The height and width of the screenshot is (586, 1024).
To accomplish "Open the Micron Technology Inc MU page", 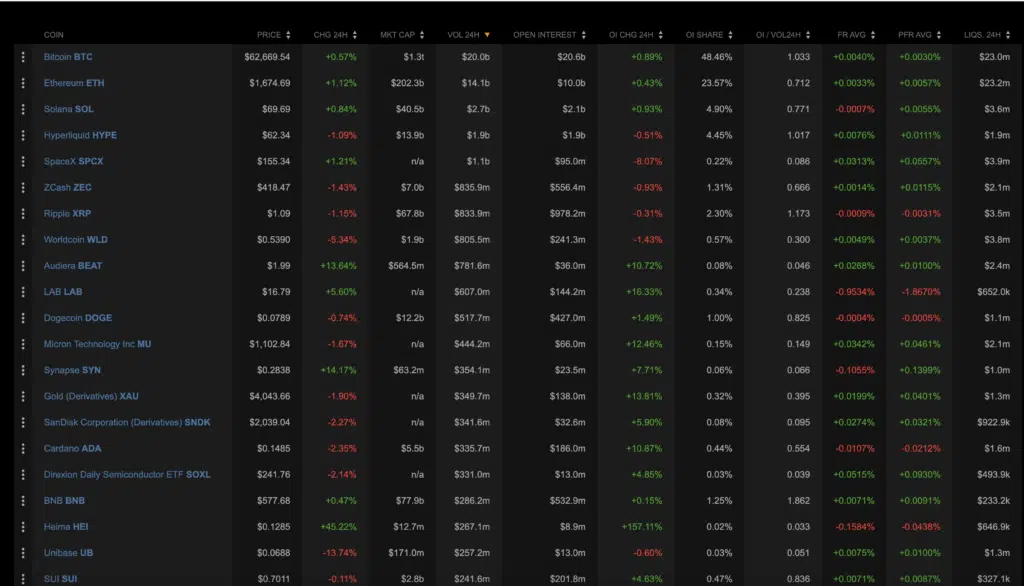I will [x=97, y=344].
